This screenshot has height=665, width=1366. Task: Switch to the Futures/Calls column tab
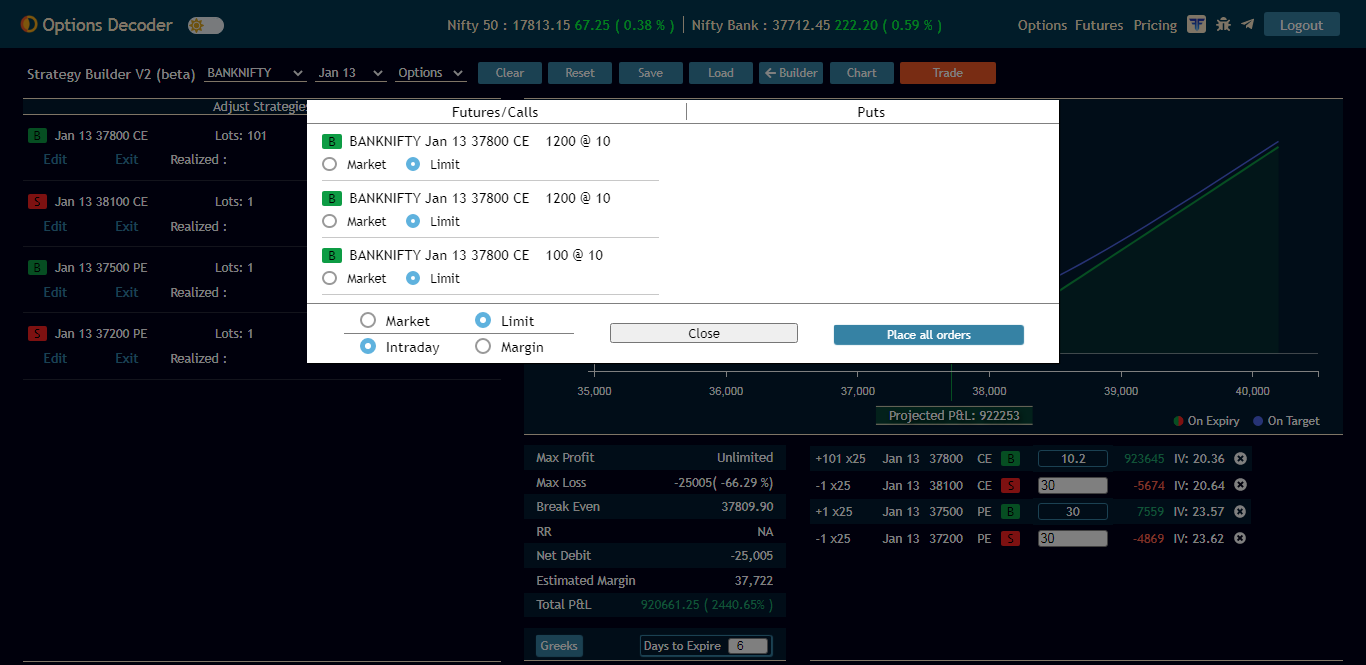[x=495, y=112]
